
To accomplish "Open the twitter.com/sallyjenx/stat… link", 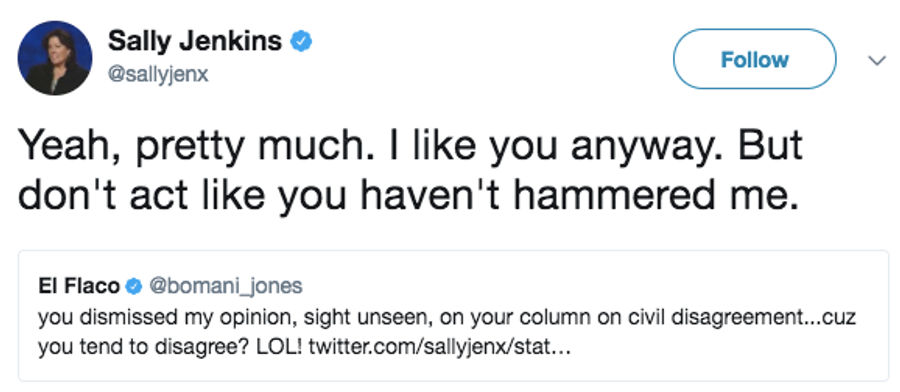I will pos(440,347).
